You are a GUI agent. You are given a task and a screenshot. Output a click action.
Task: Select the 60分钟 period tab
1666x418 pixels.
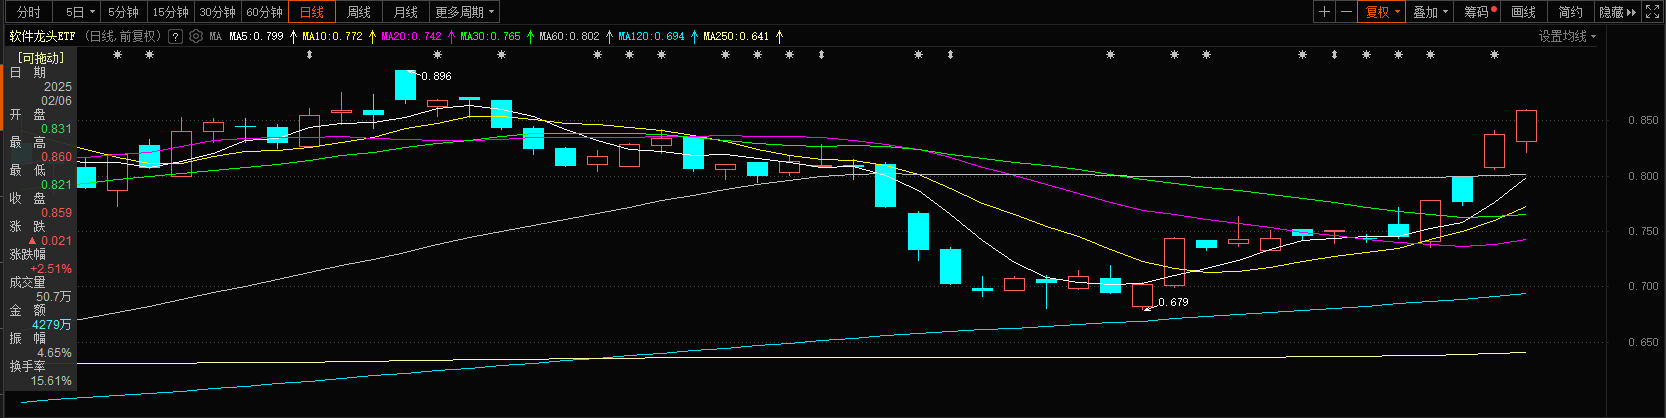click(265, 12)
